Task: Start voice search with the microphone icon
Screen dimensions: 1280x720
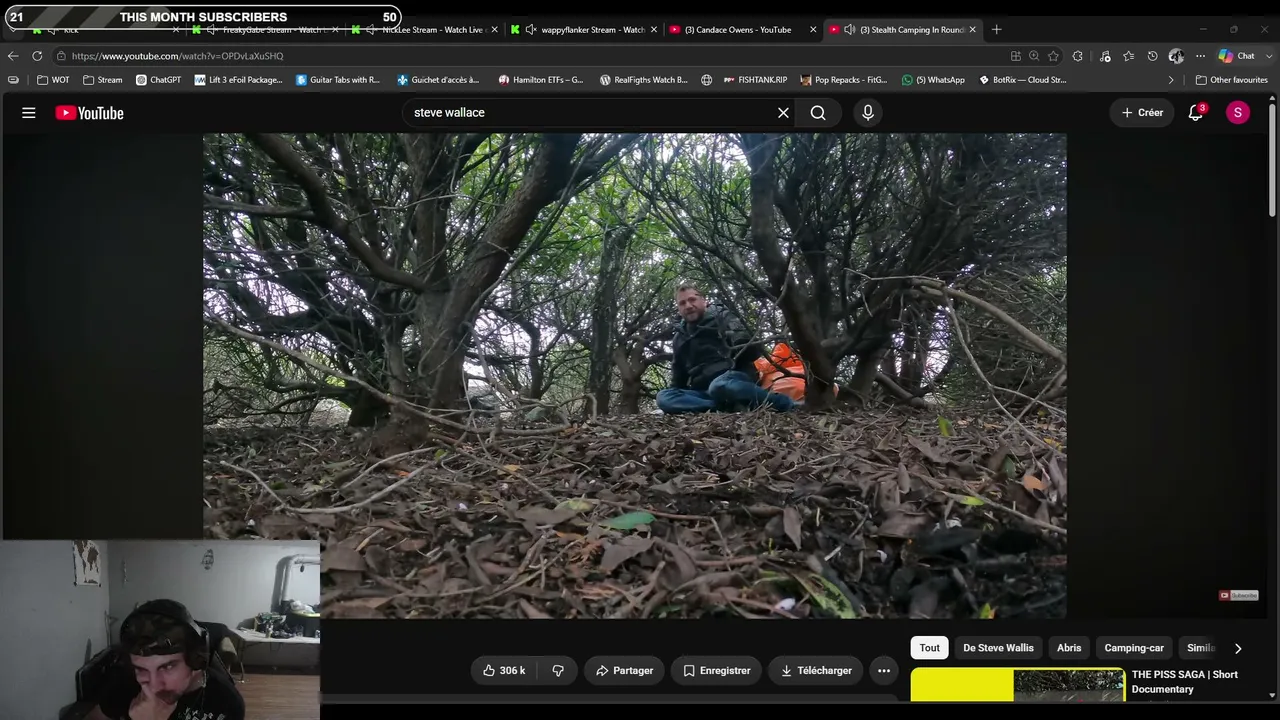Action: pos(868,113)
